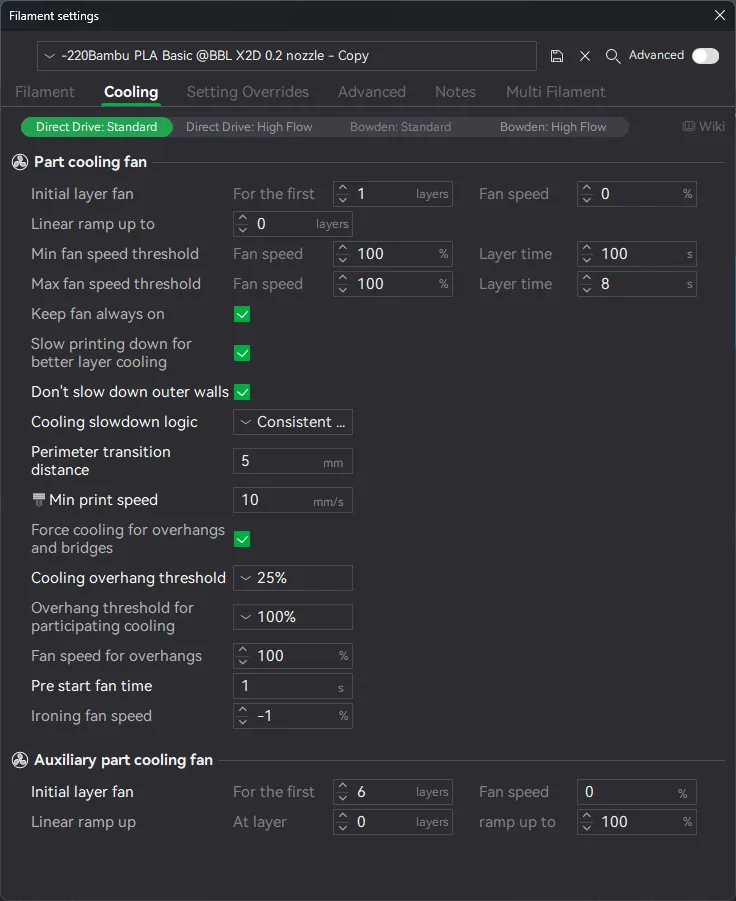Image resolution: width=736 pixels, height=901 pixels.
Task: Adjust Min fan speed threshold Layer time stepper
Action: (586, 254)
